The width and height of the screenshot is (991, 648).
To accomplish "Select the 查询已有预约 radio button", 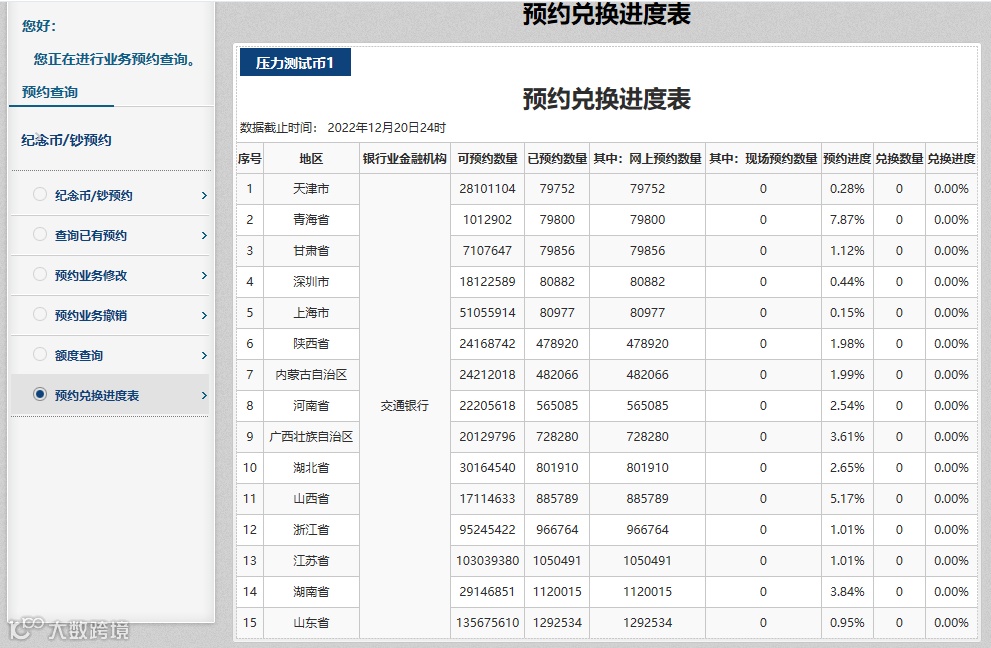I will 40,234.
